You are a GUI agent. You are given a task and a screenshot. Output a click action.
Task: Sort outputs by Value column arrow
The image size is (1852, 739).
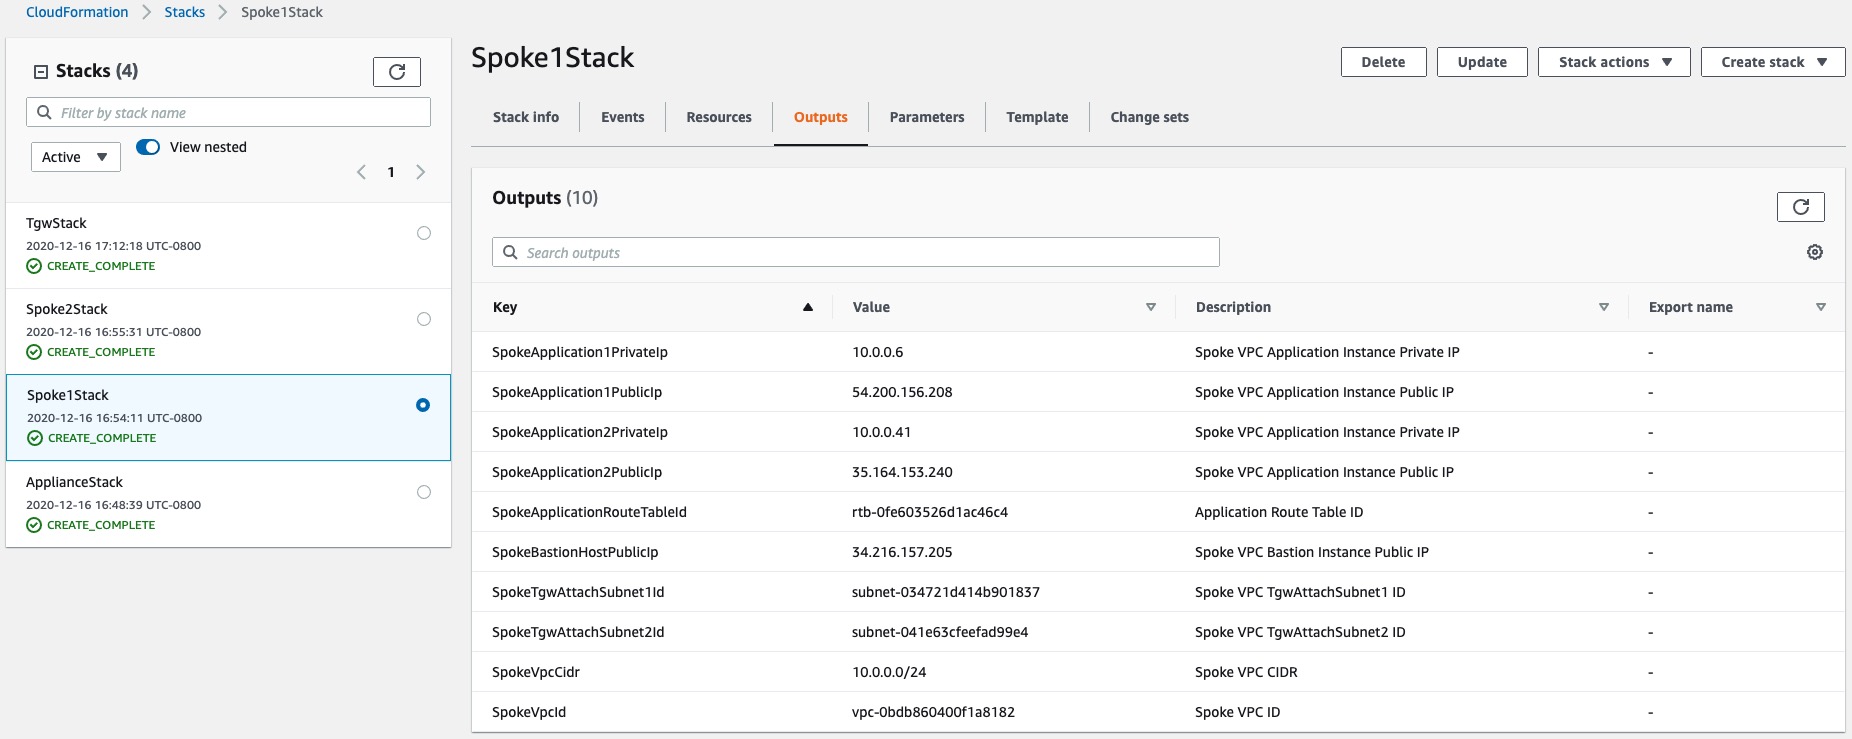pyautogui.click(x=1151, y=307)
